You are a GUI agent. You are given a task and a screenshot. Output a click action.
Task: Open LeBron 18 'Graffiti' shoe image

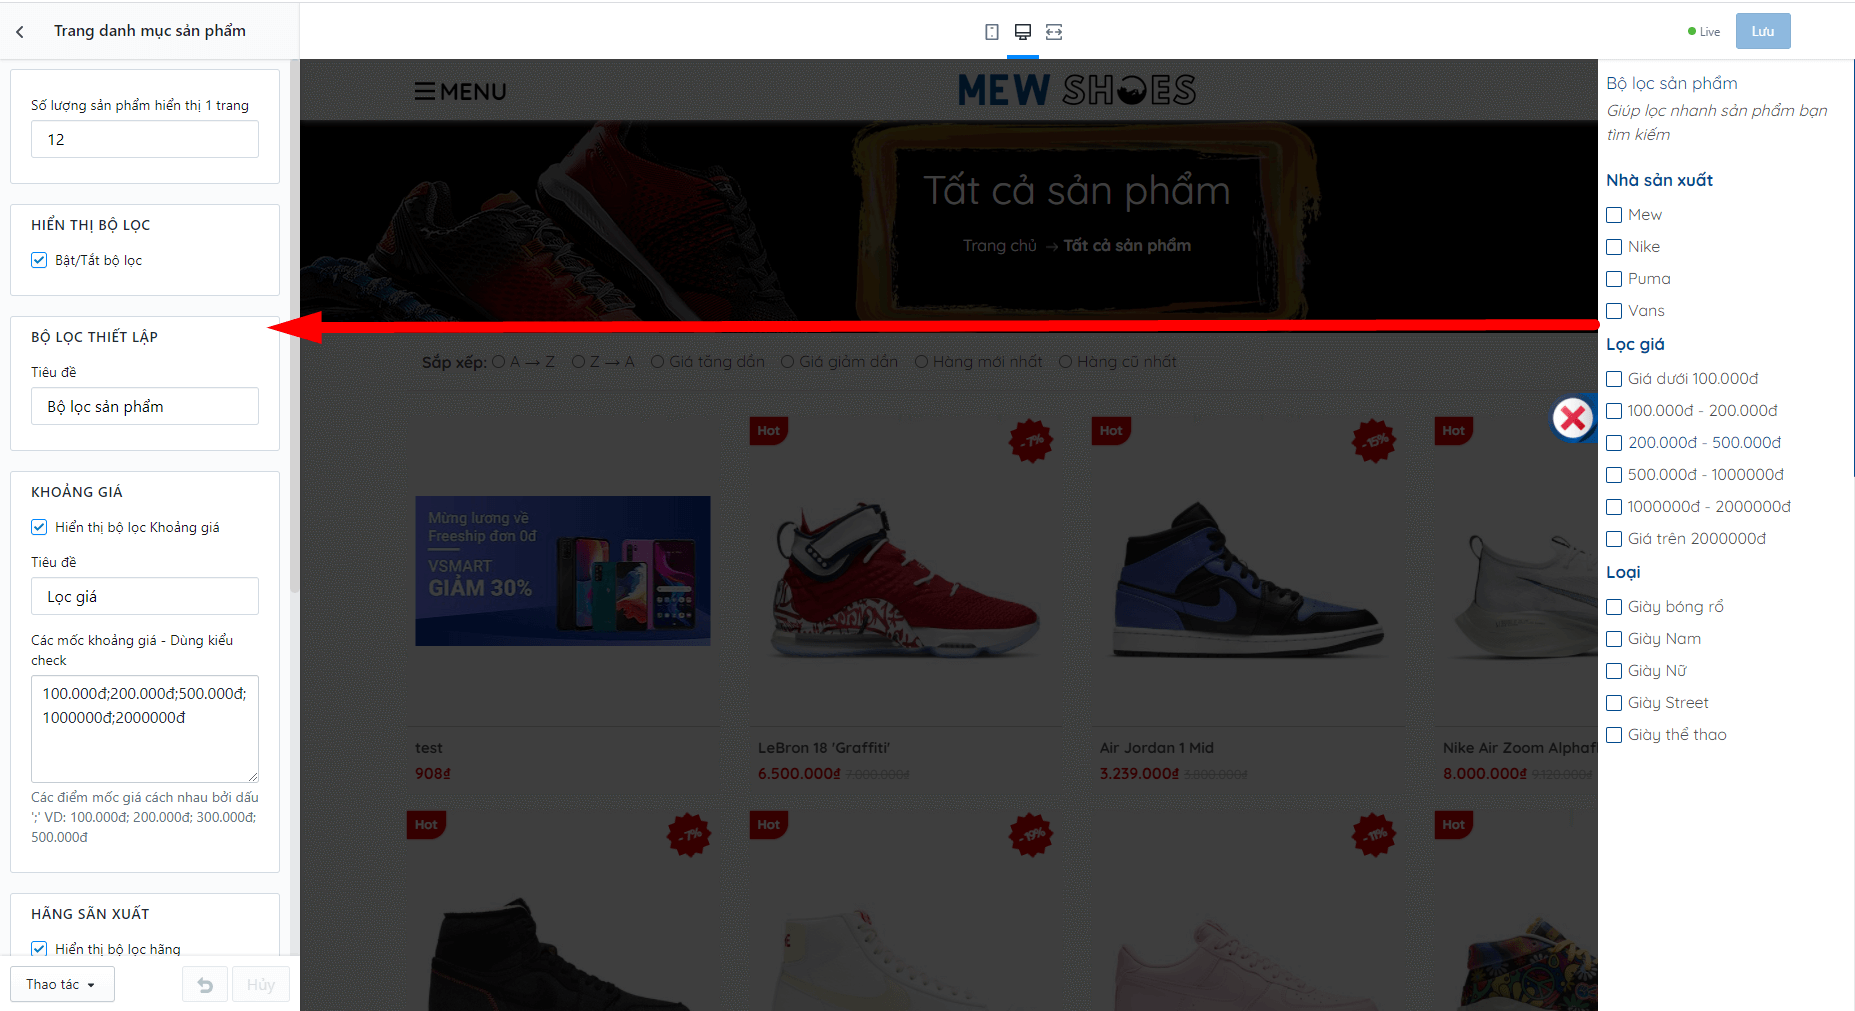click(905, 580)
